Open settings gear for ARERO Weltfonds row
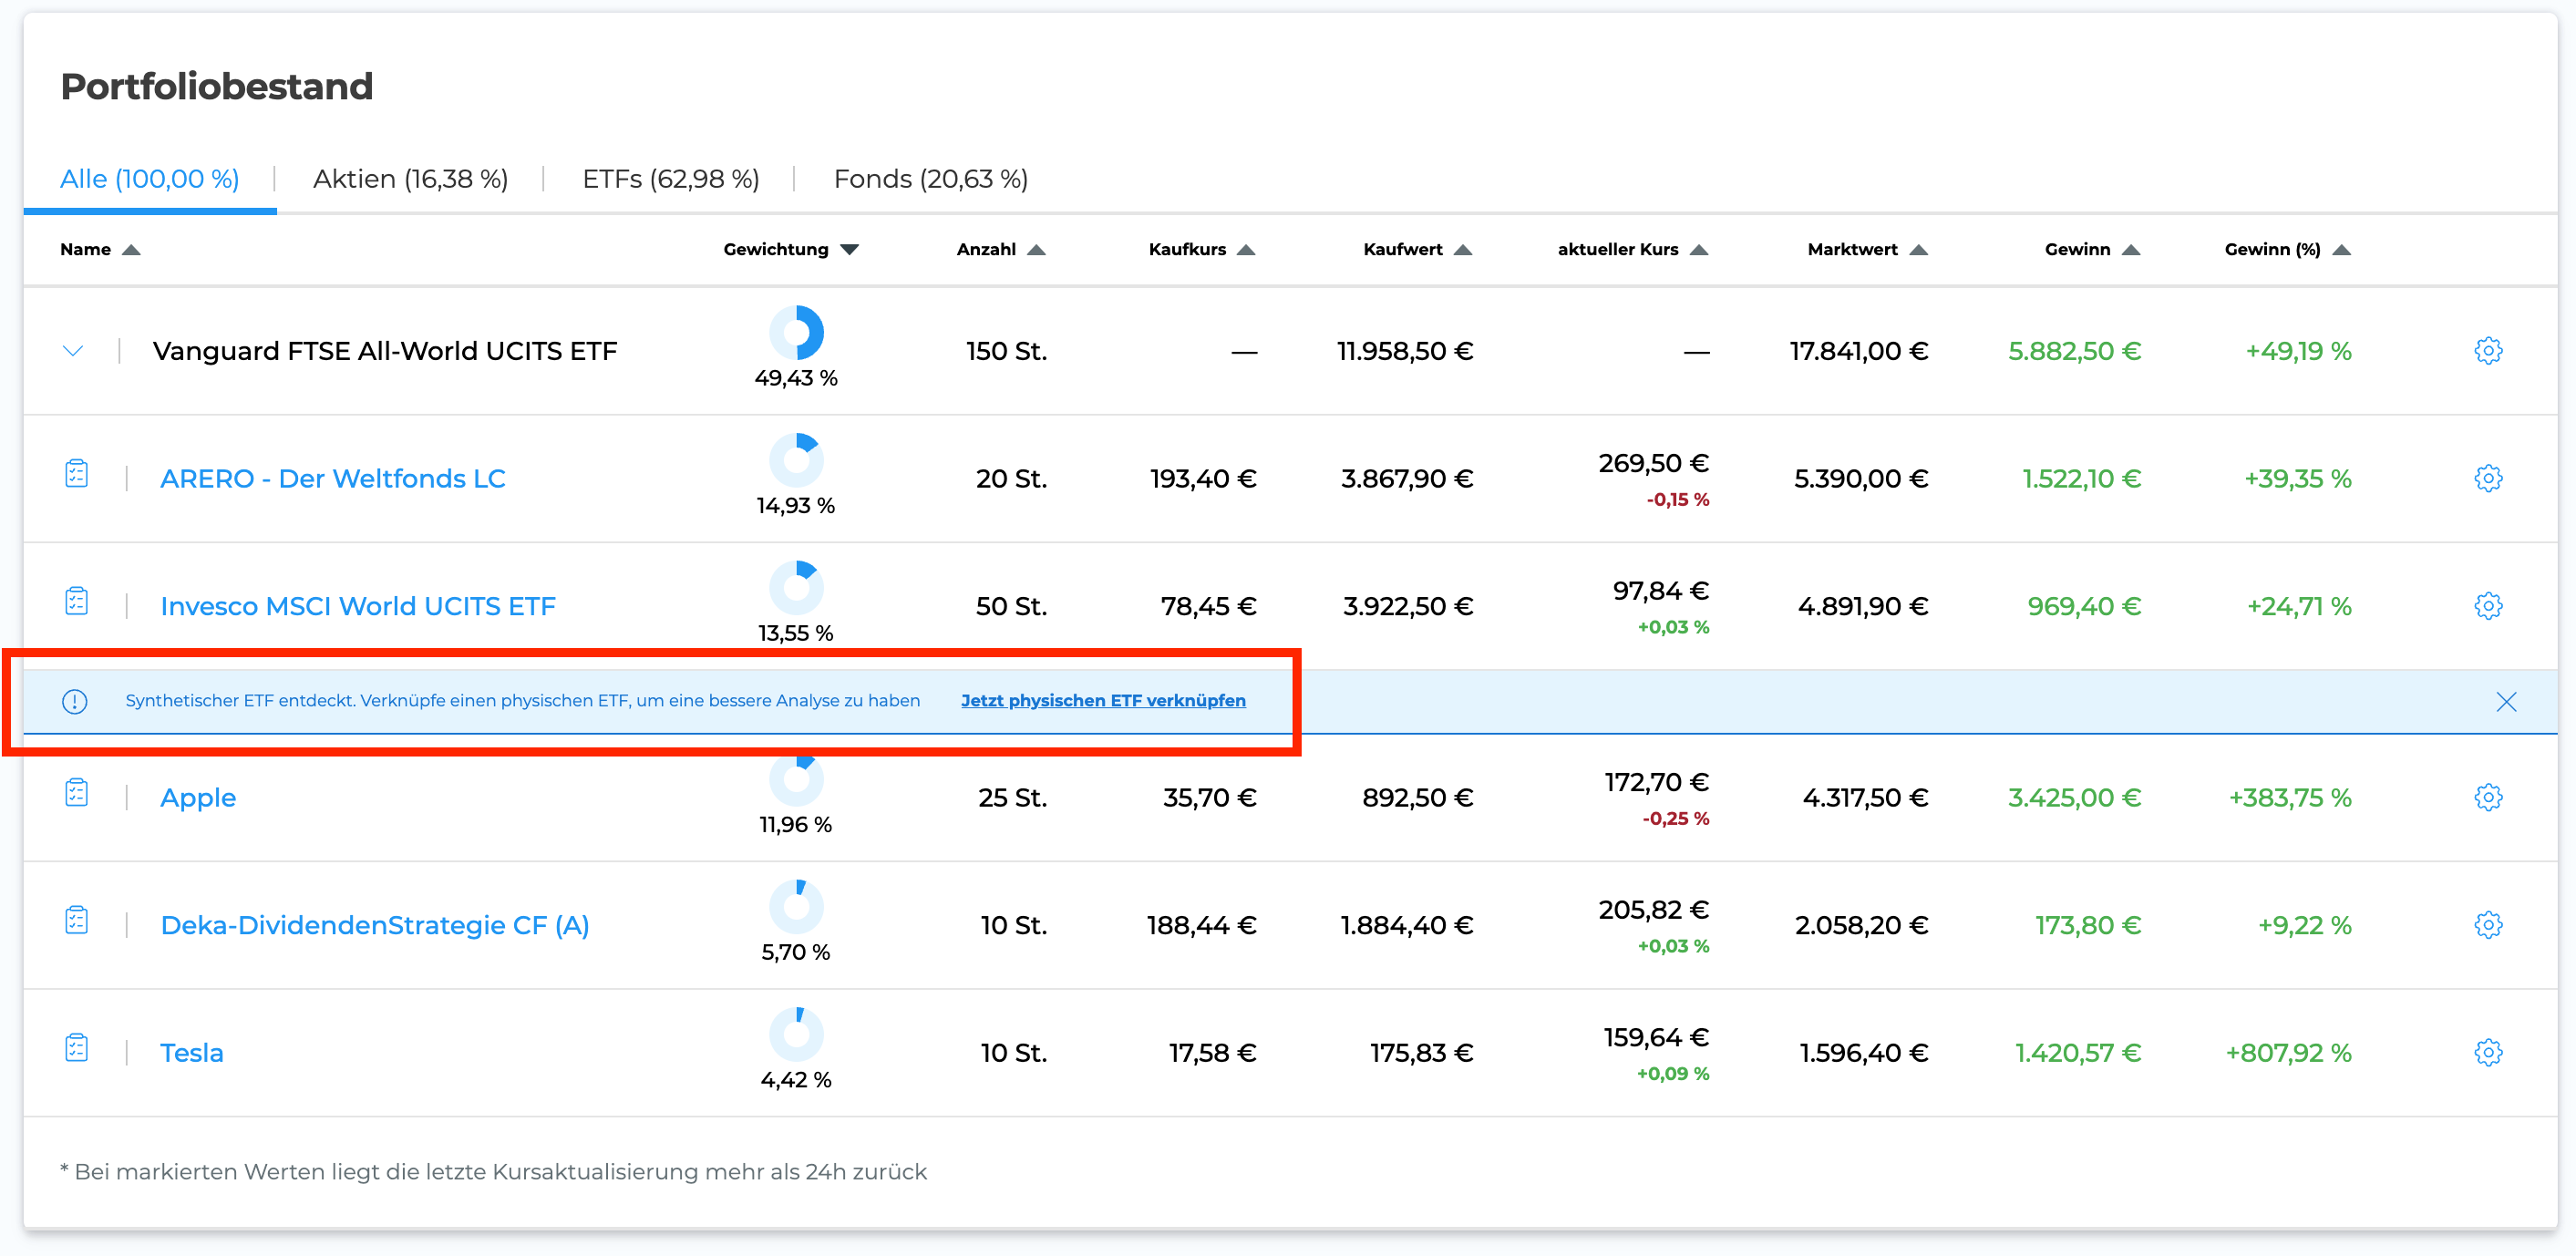 click(x=2488, y=478)
